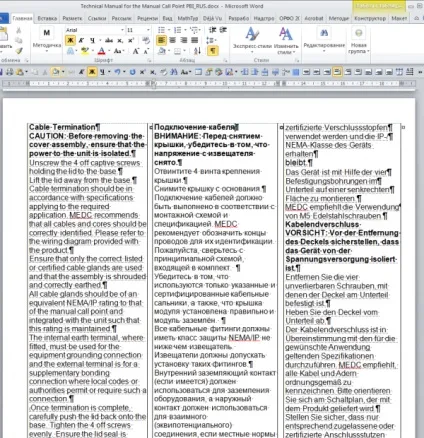
Task: Click the Center paragraph alignment icon in ribbon
Action: coord(172,40)
